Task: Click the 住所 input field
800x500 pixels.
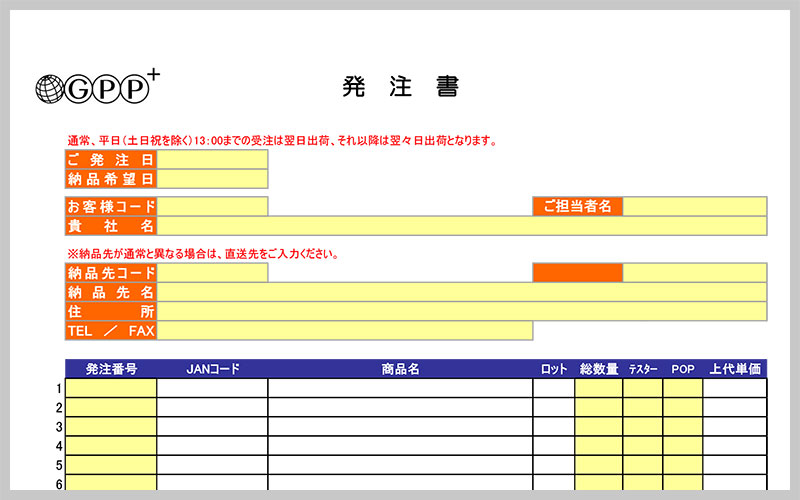Action: coord(462,312)
